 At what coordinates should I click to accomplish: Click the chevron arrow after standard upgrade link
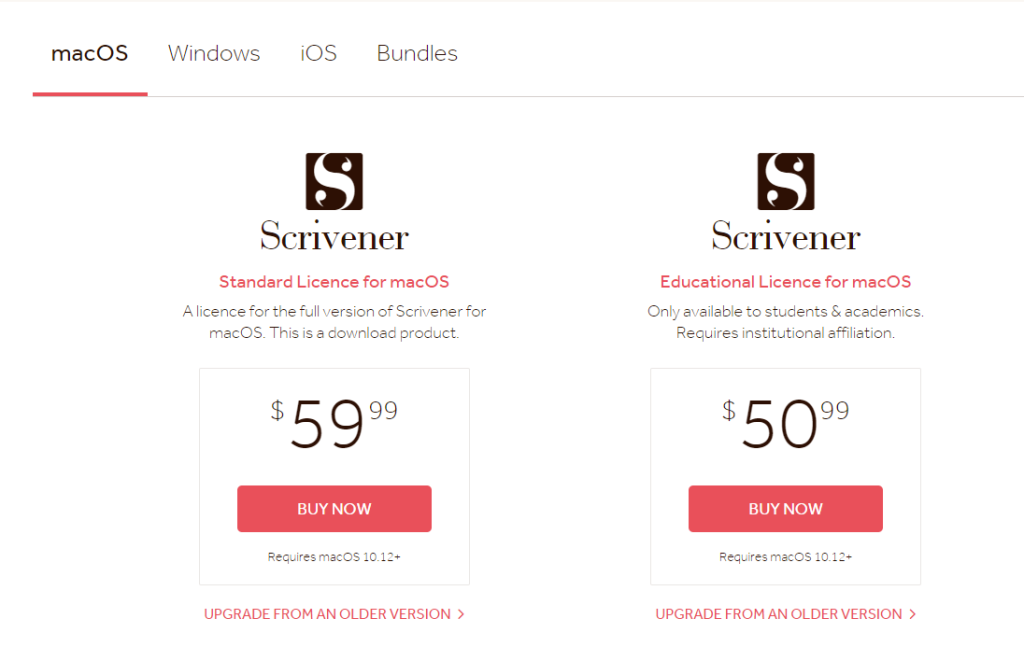[461, 614]
